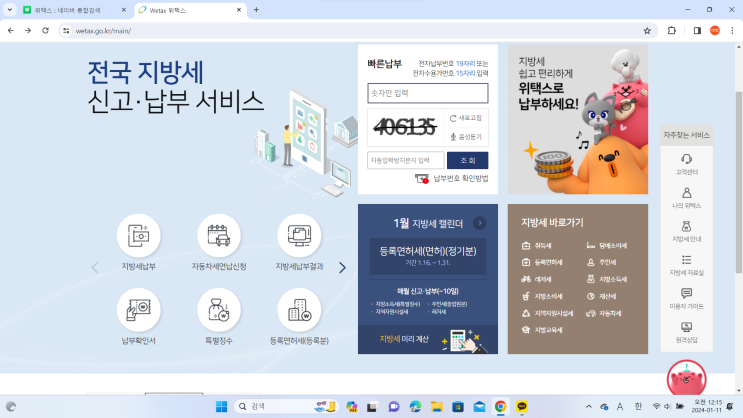This screenshot has height=418, width=743.
Task: Open the Chrome profile avatar
Action: click(715, 30)
